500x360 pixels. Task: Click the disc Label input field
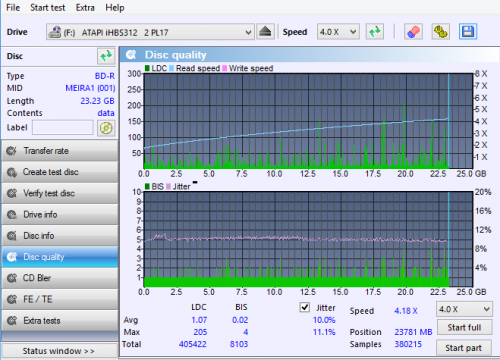tap(63, 128)
